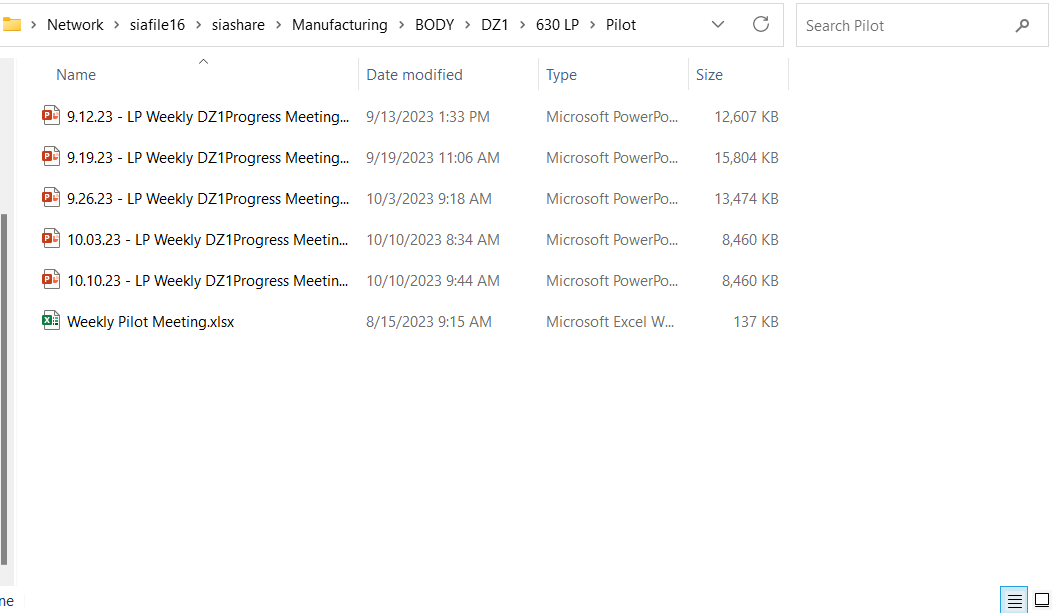1055x613 pixels.
Task: Click PowerPoint icon of 9.19.23 file
Action: (51, 157)
